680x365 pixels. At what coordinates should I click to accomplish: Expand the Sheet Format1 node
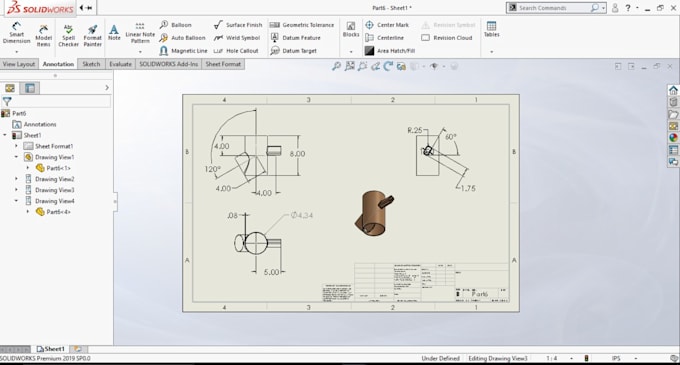16,146
